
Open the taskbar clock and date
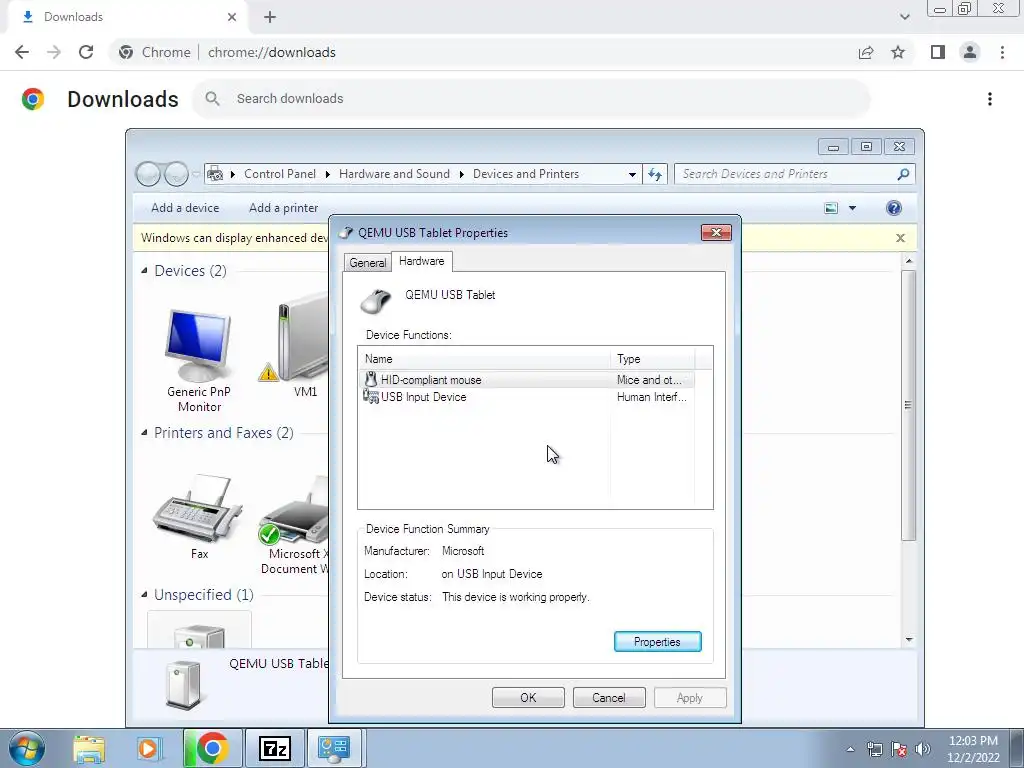pyautogui.click(x=973, y=749)
